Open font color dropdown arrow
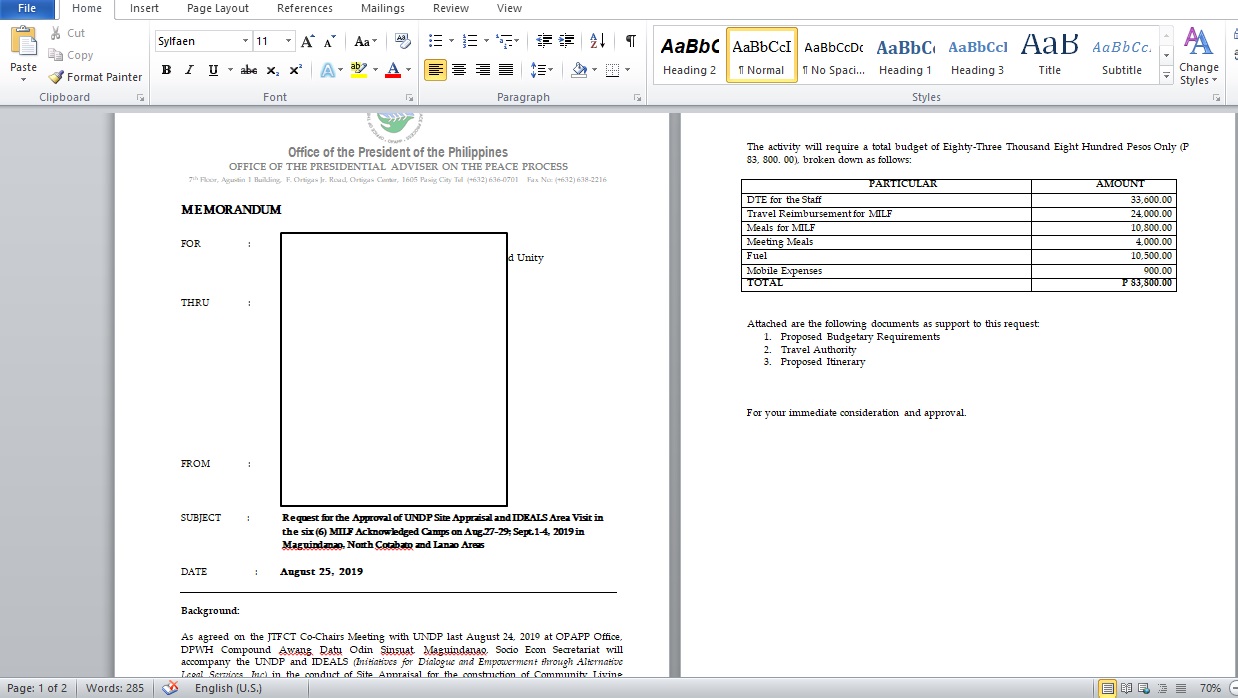 pyautogui.click(x=408, y=70)
